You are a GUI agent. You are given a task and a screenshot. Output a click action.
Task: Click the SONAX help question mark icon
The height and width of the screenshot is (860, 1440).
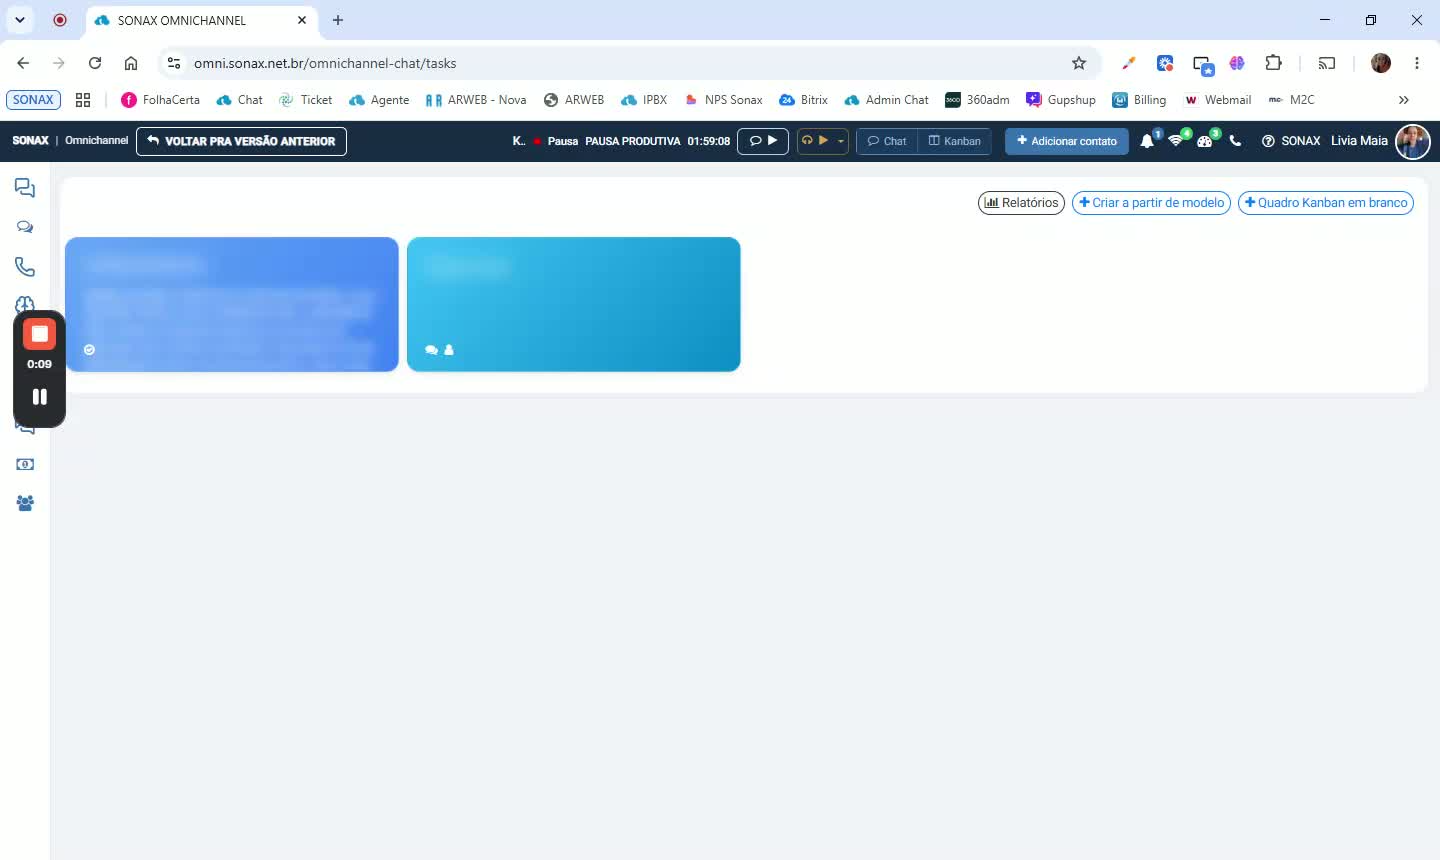pyautogui.click(x=1268, y=141)
